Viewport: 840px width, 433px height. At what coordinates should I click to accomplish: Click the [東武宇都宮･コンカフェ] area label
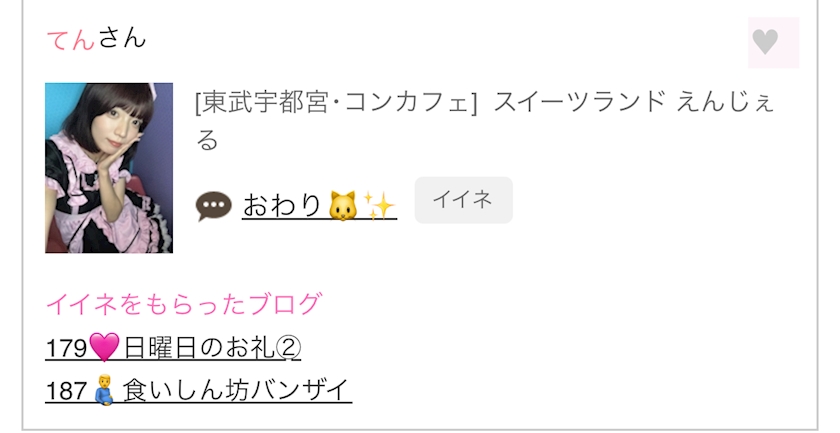pos(336,102)
